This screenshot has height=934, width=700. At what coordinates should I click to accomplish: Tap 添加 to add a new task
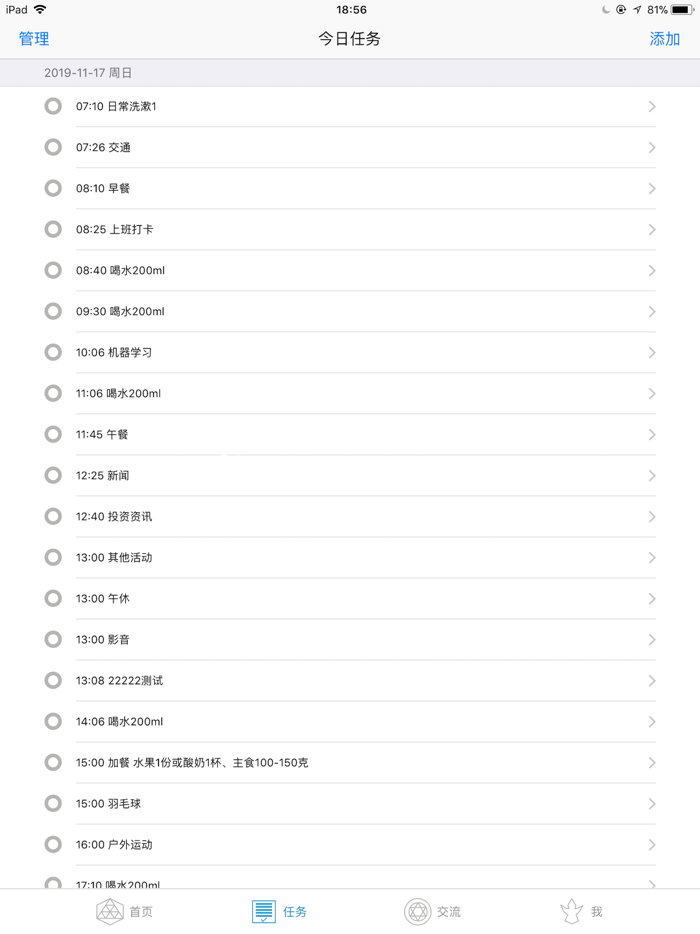pos(665,38)
